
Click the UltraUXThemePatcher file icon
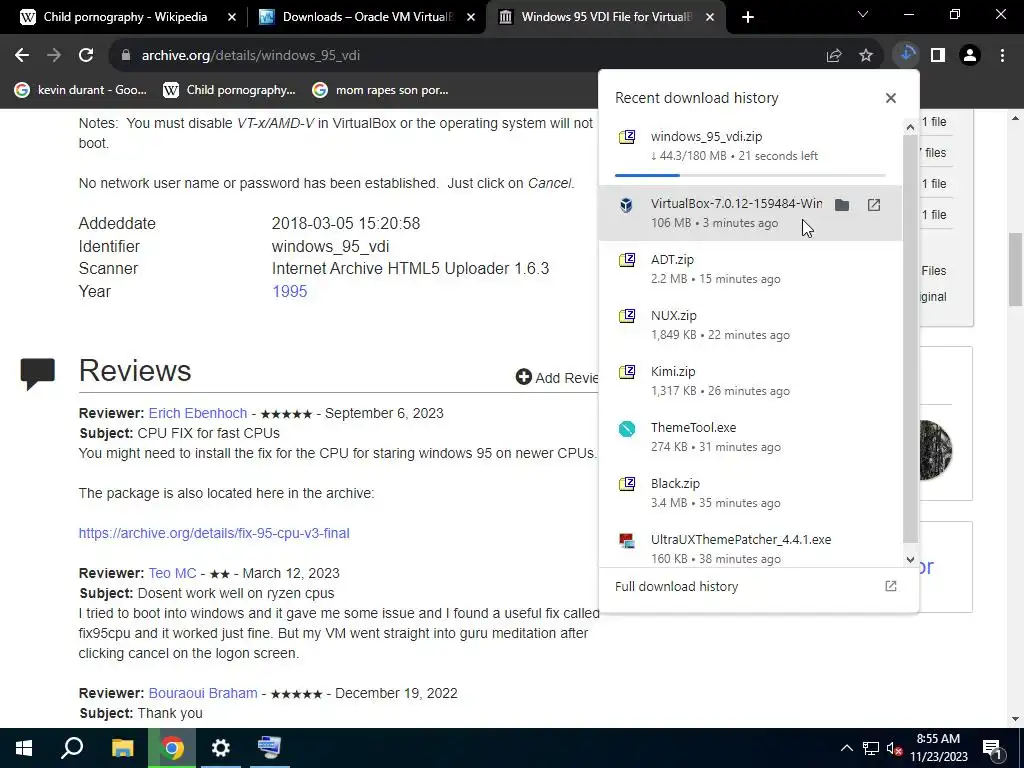coord(627,540)
